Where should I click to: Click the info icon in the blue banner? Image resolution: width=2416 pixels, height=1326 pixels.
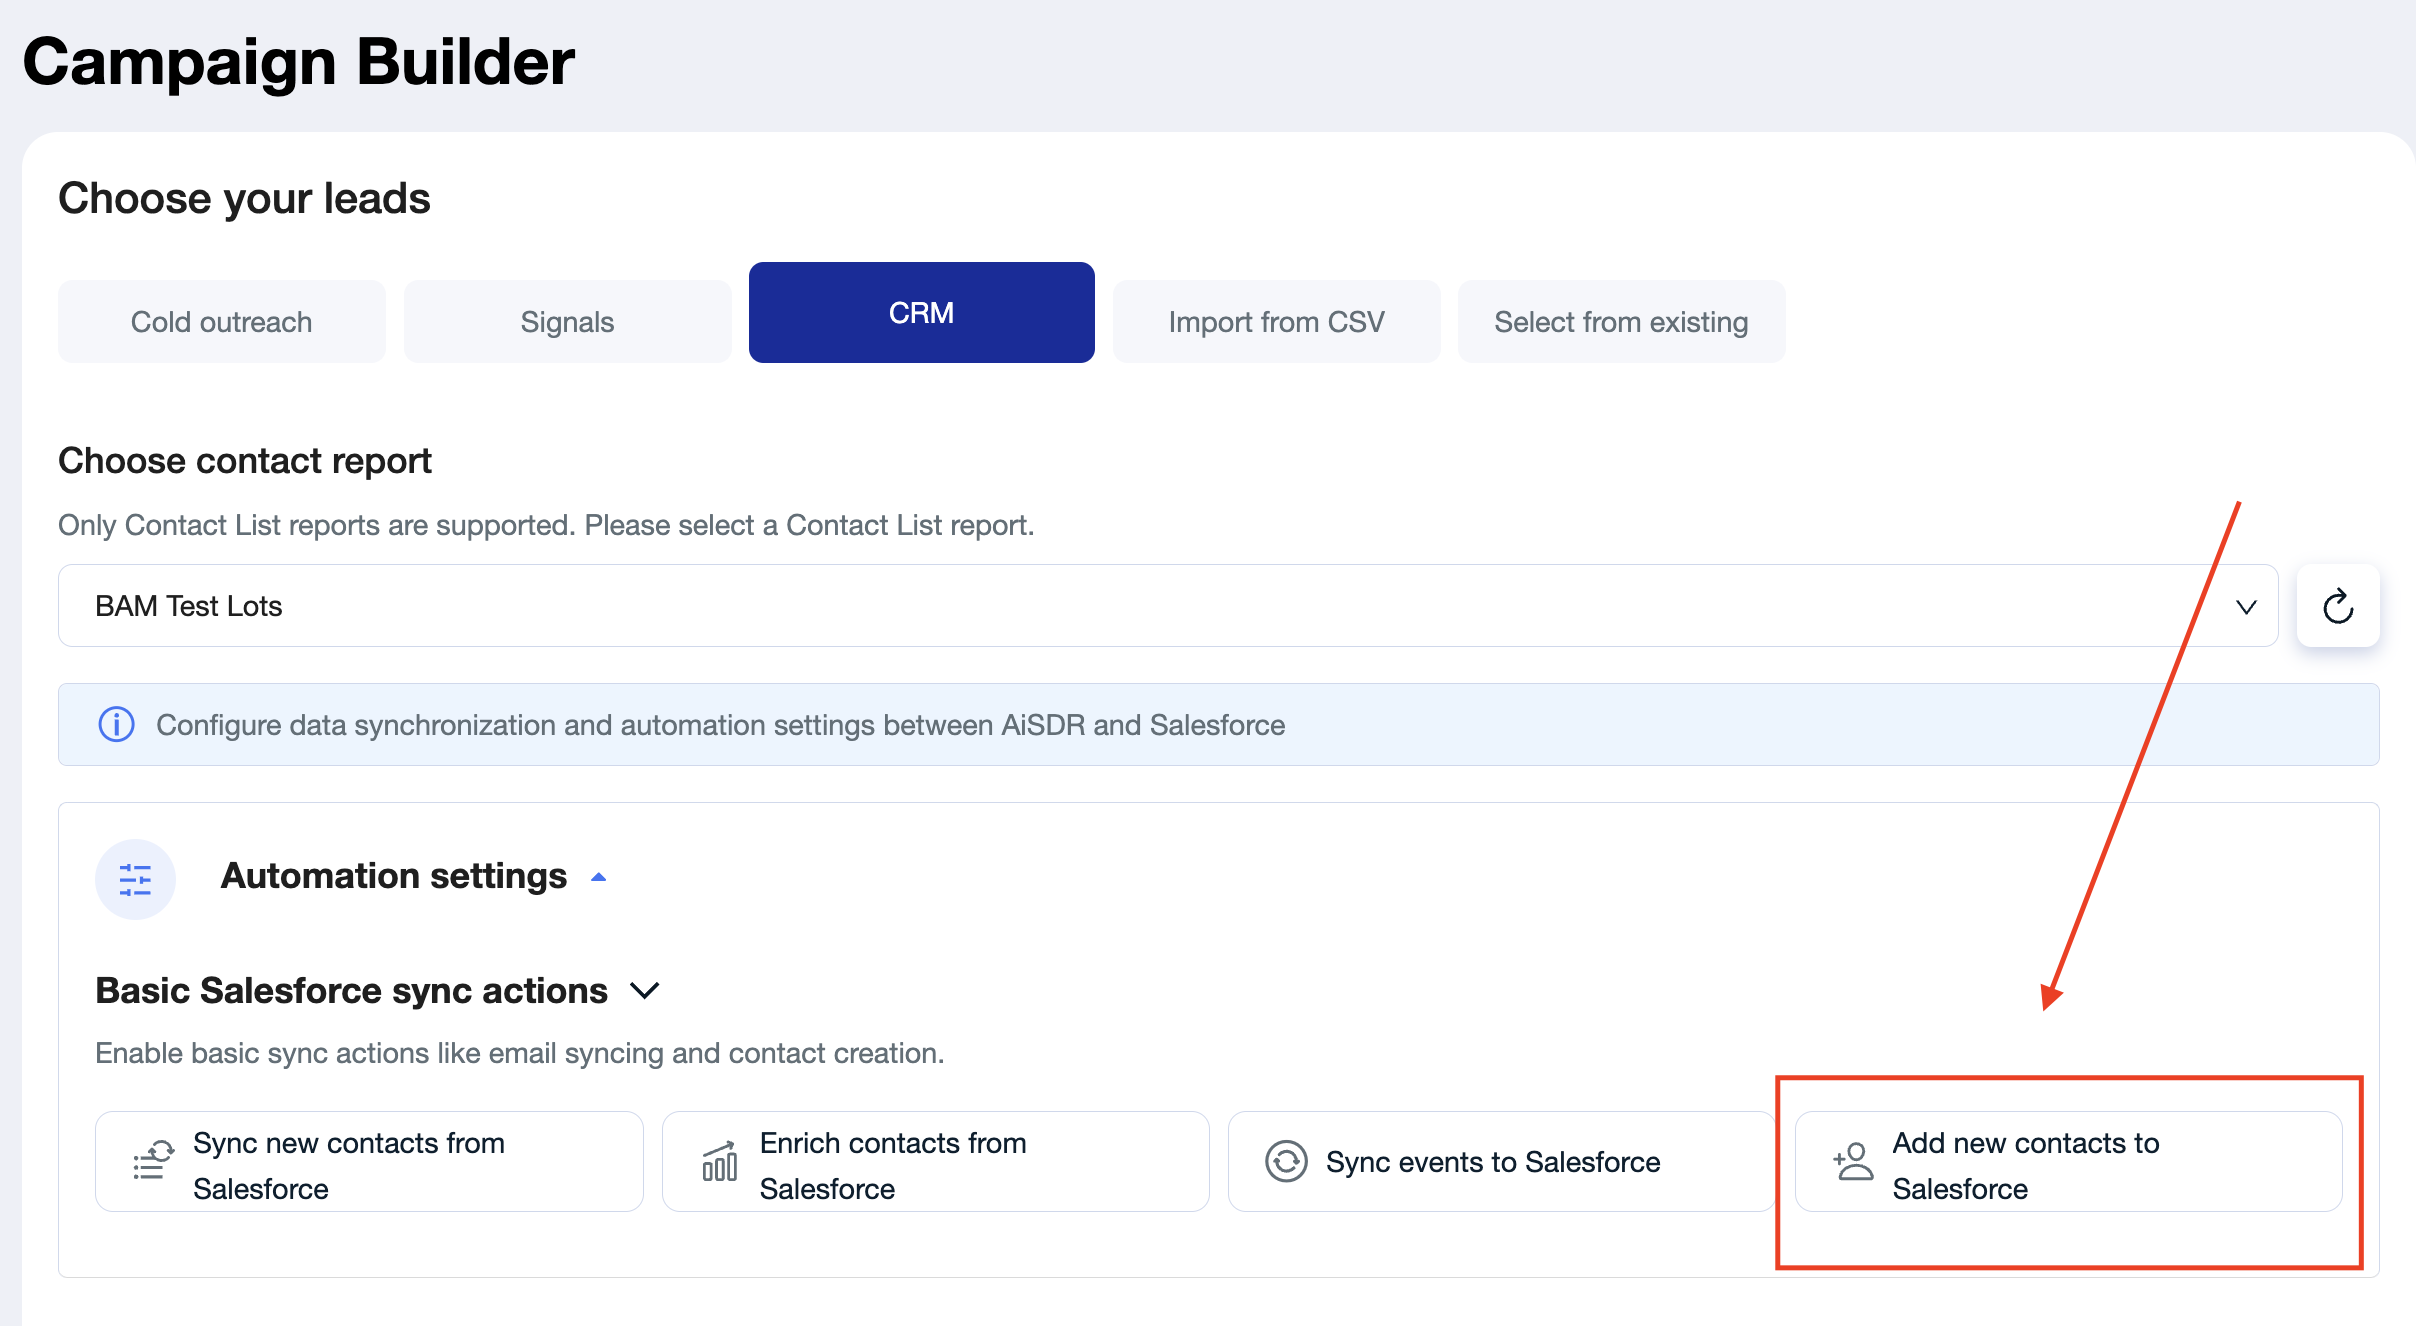116,724
